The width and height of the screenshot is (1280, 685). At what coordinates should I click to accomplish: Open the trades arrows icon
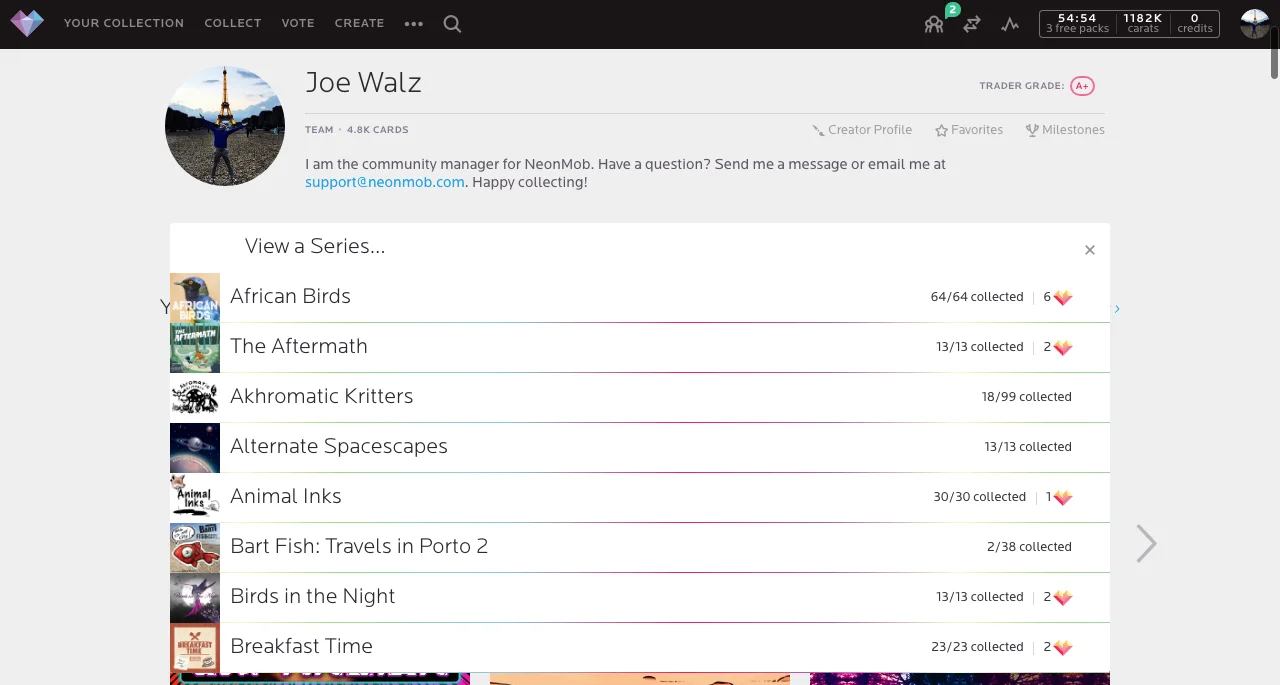pos(972,24)
